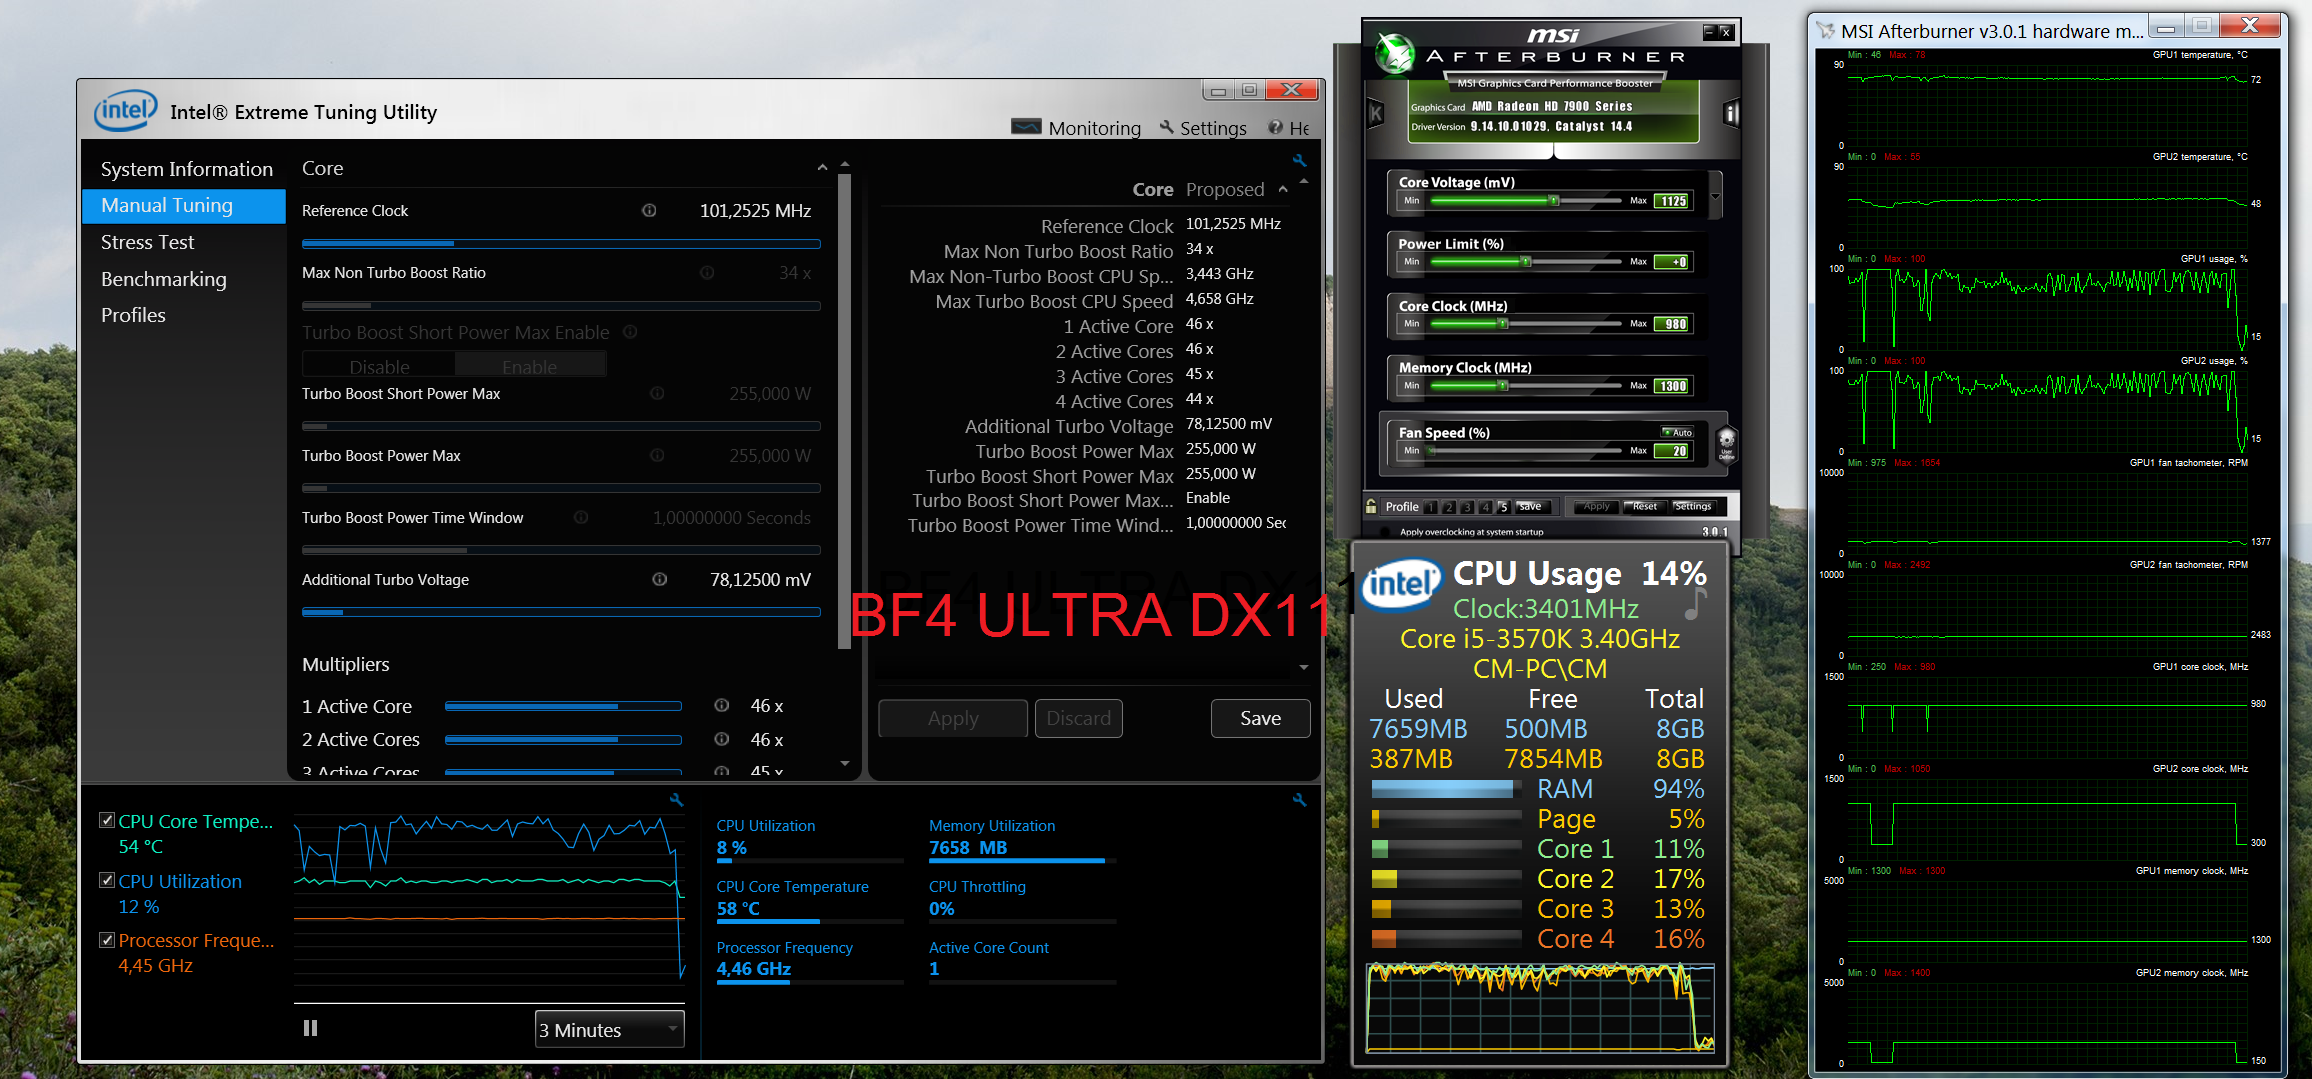The image size is (2312, 1079).
Task: Open the Kombustor K button in Afterburner
Action: 1376,113
